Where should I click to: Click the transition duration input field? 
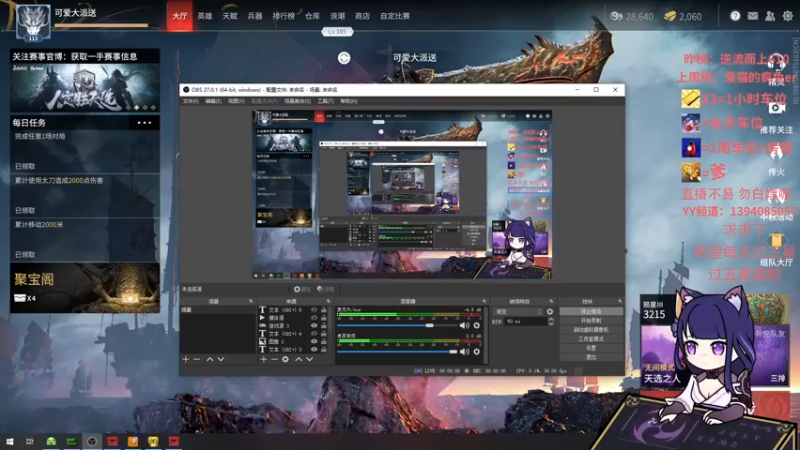pyautogui.click(x=526, y=321)
